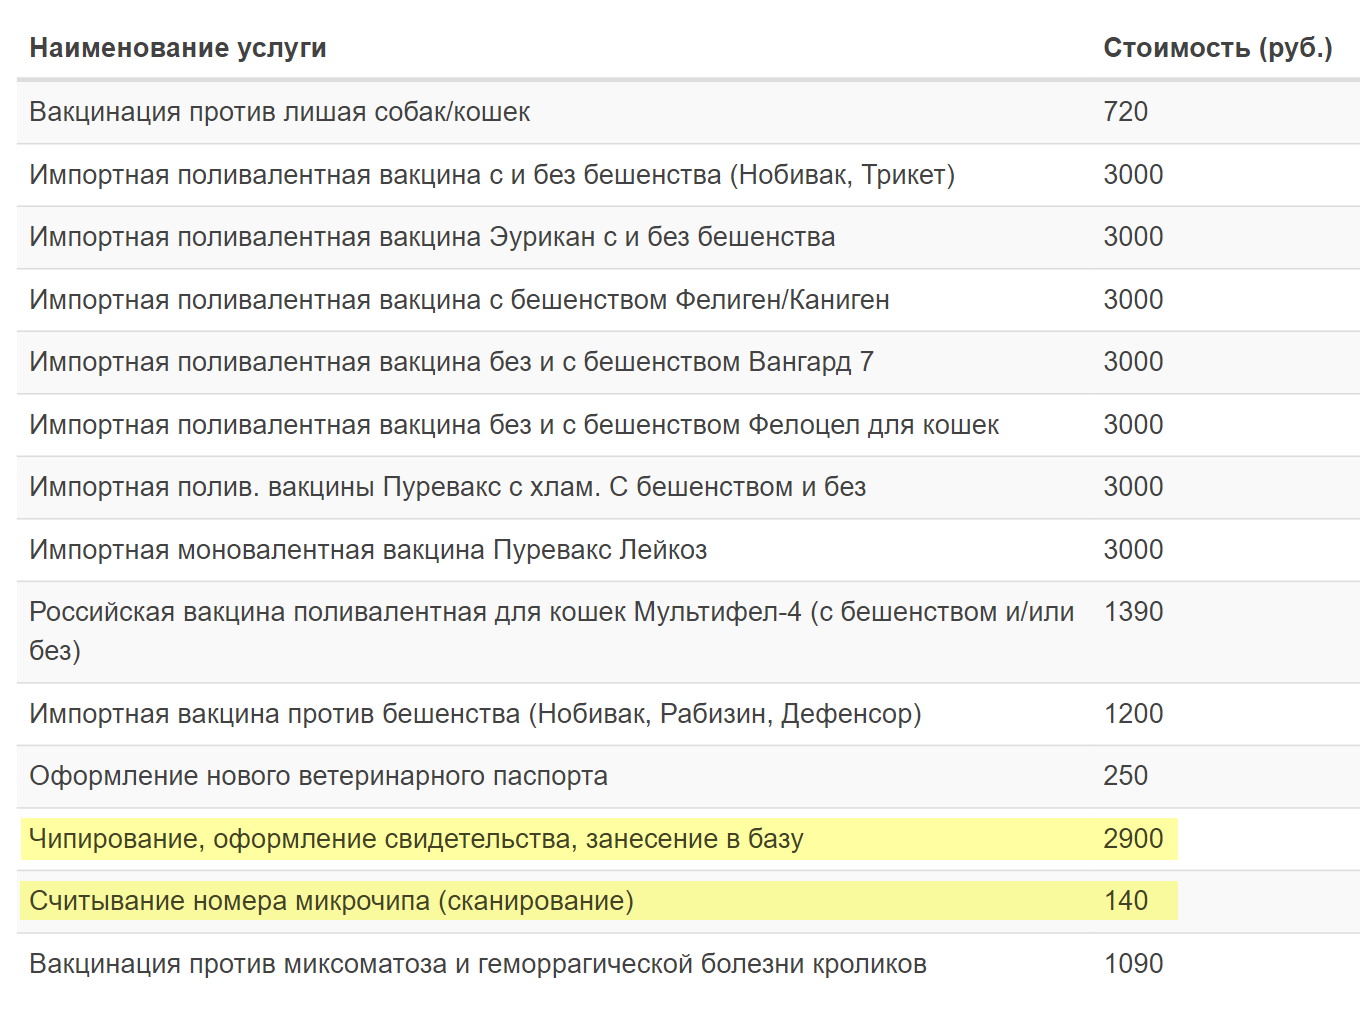Viewport: 1360px width, 1020px height.
Task: Select the Вангард 7 vaccine row text
Action: pos(451,362)
